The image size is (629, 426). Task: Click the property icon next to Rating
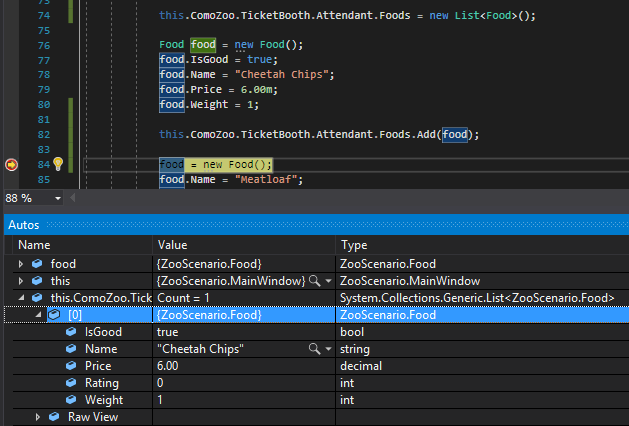coord(71,383)
